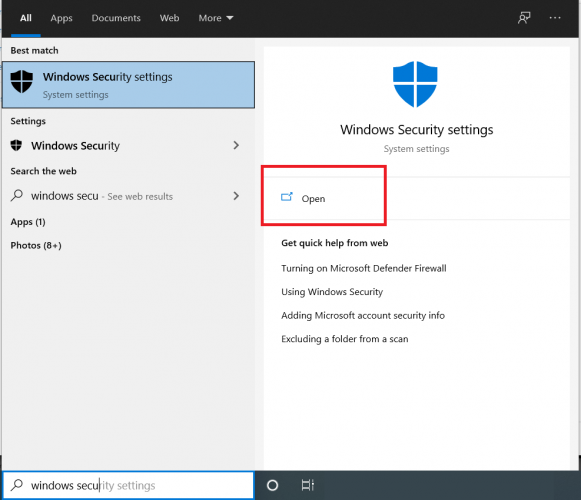The width and height of the screenshot is (581, 500).
Task: Select Windows Security settings best match
Action: click(x=129, y=85)
